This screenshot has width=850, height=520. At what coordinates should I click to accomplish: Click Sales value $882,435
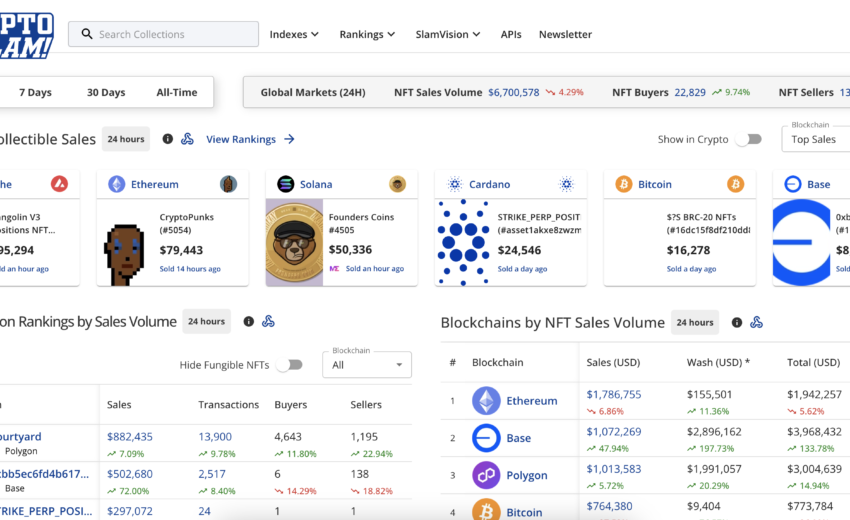130,436
